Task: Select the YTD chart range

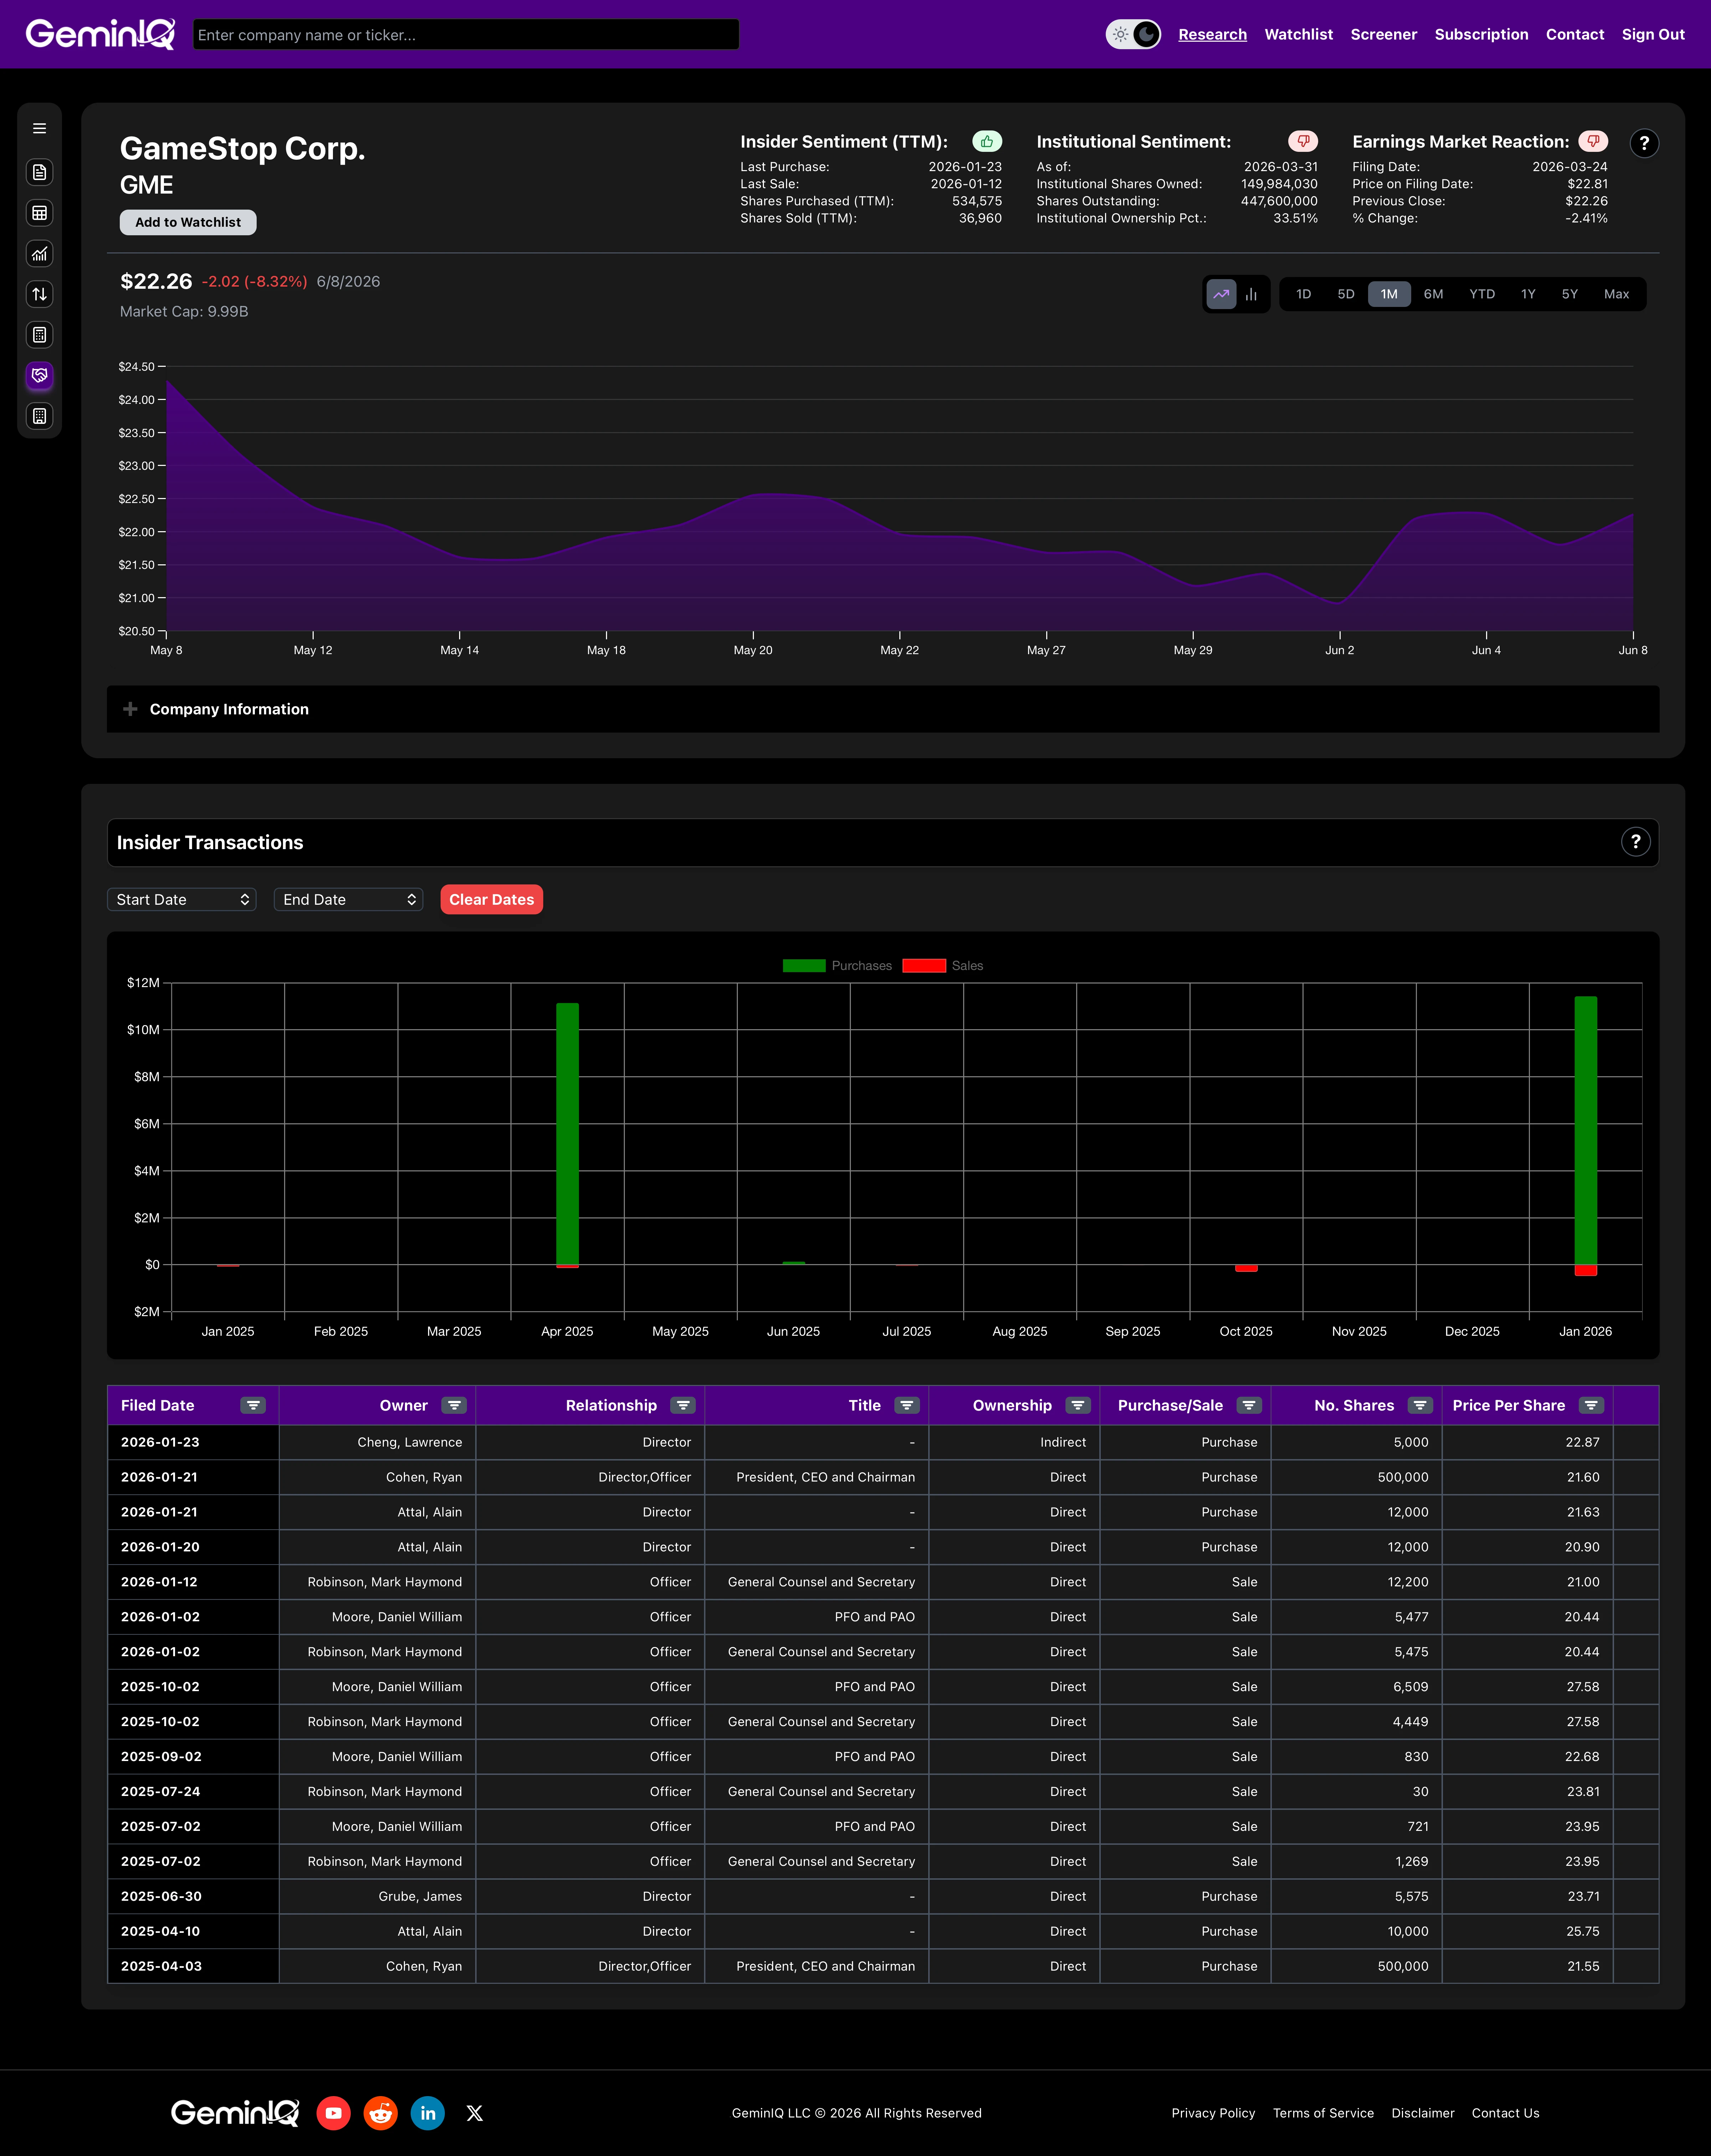Action: (x=1482, y=294)
